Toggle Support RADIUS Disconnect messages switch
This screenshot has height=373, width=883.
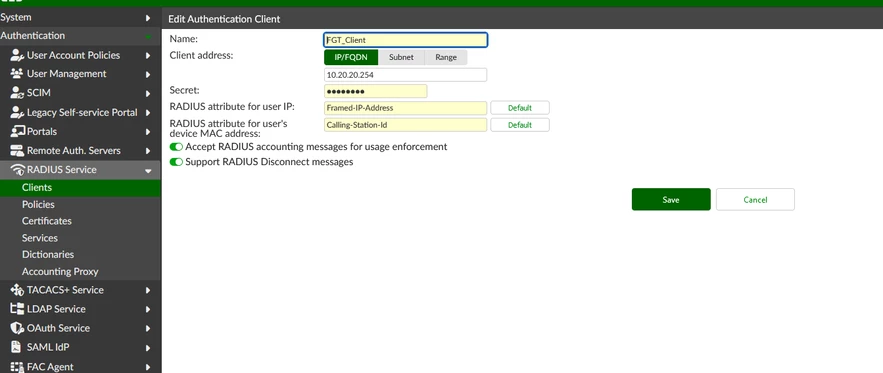coord(176,162)
